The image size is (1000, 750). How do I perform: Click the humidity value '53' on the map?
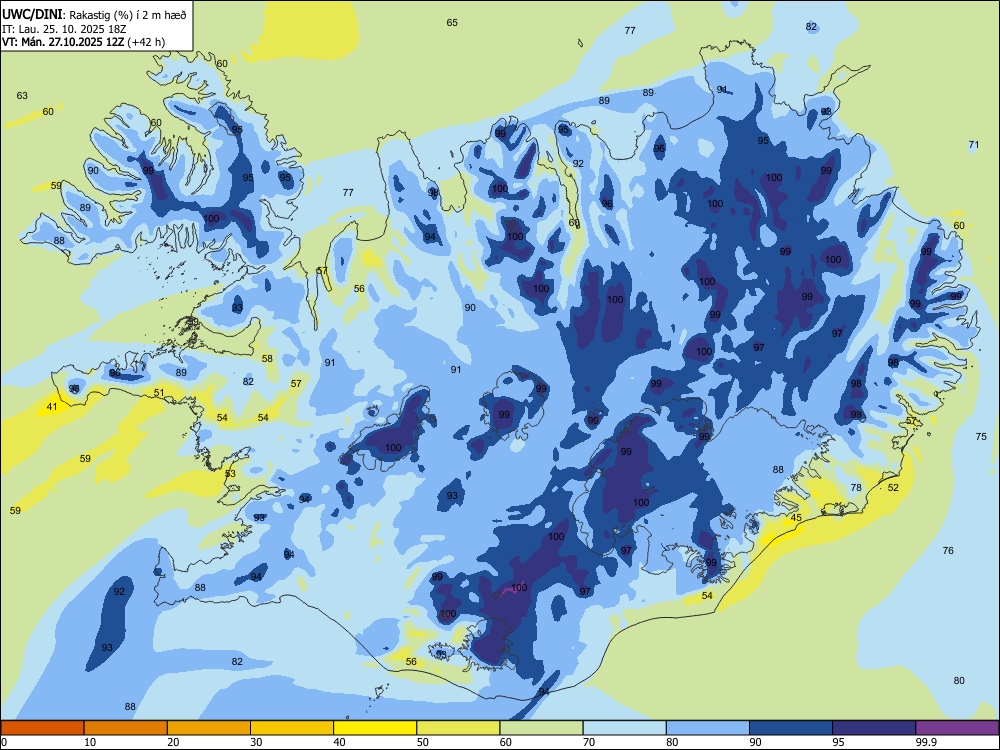pos(230,474)
